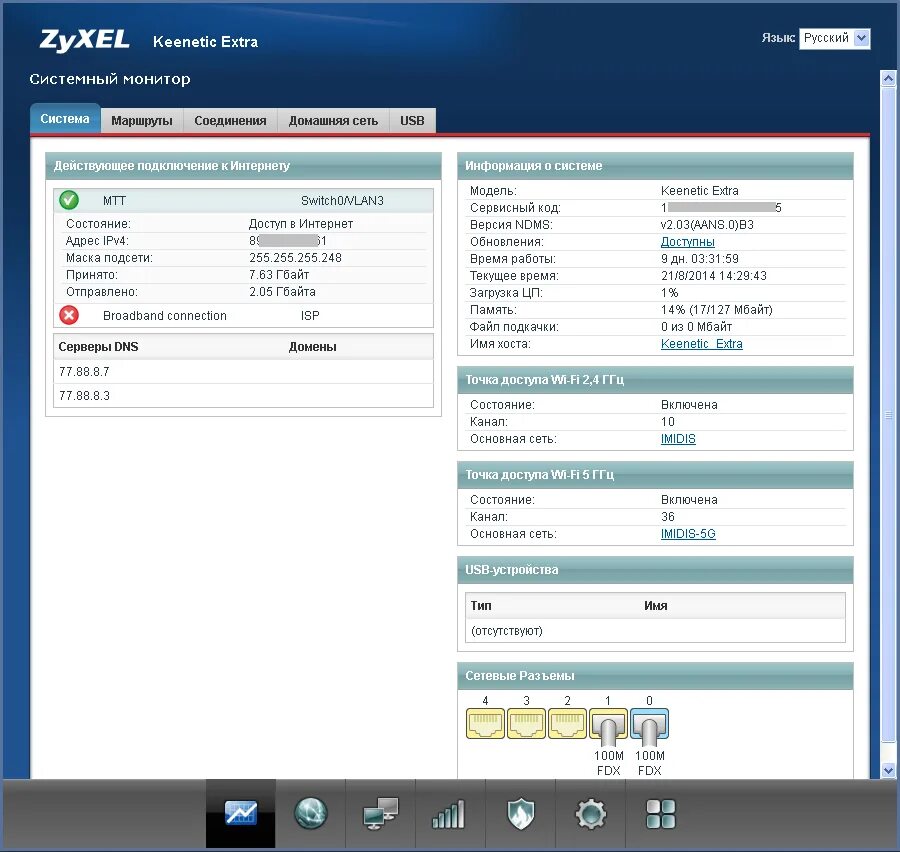
Task: Click network port 3 icon
Action: [x=526, y=723]
